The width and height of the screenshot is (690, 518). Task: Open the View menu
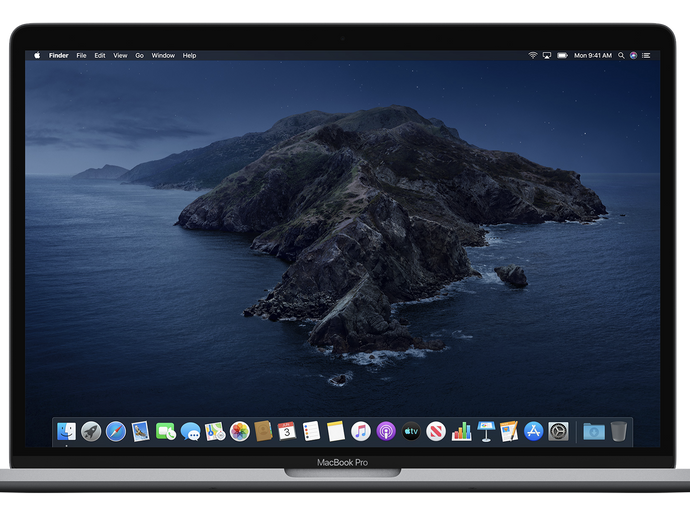click(120, 55)
